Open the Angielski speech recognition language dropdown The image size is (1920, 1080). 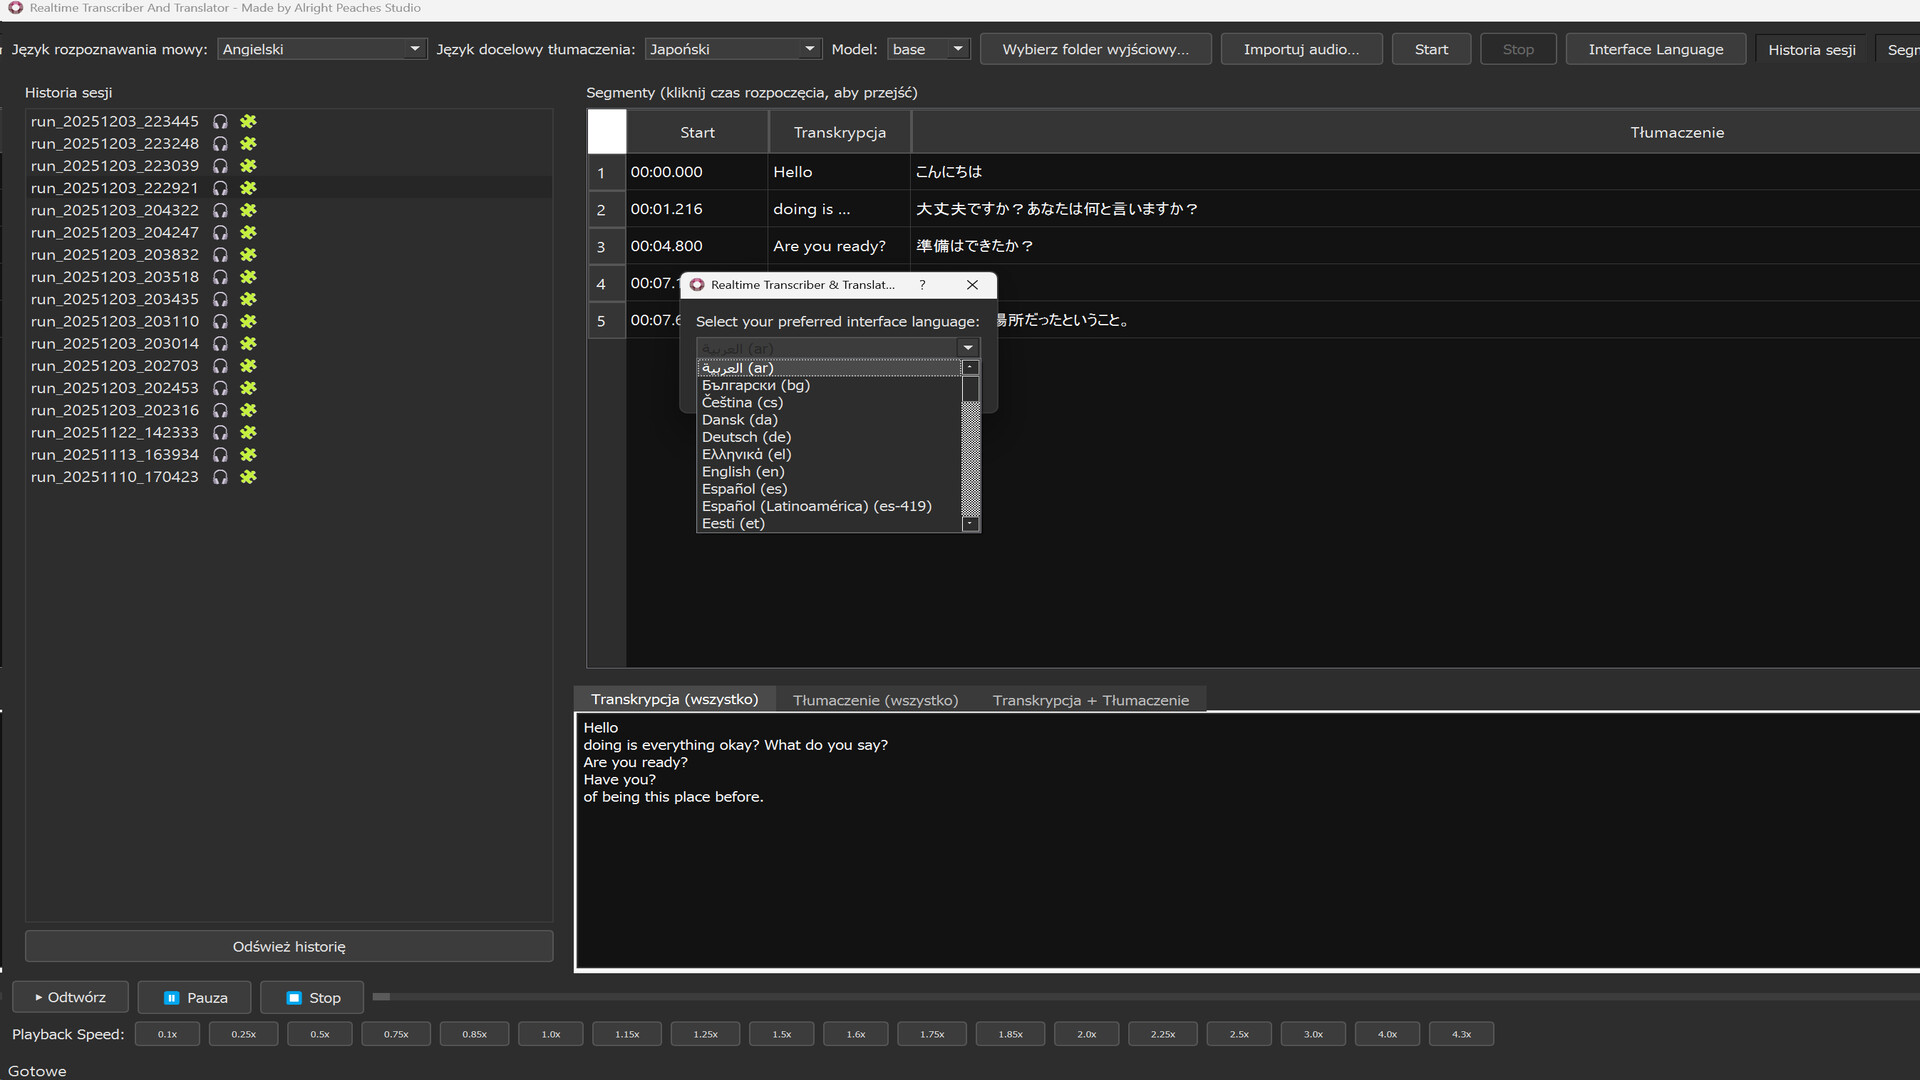[414, 48]
